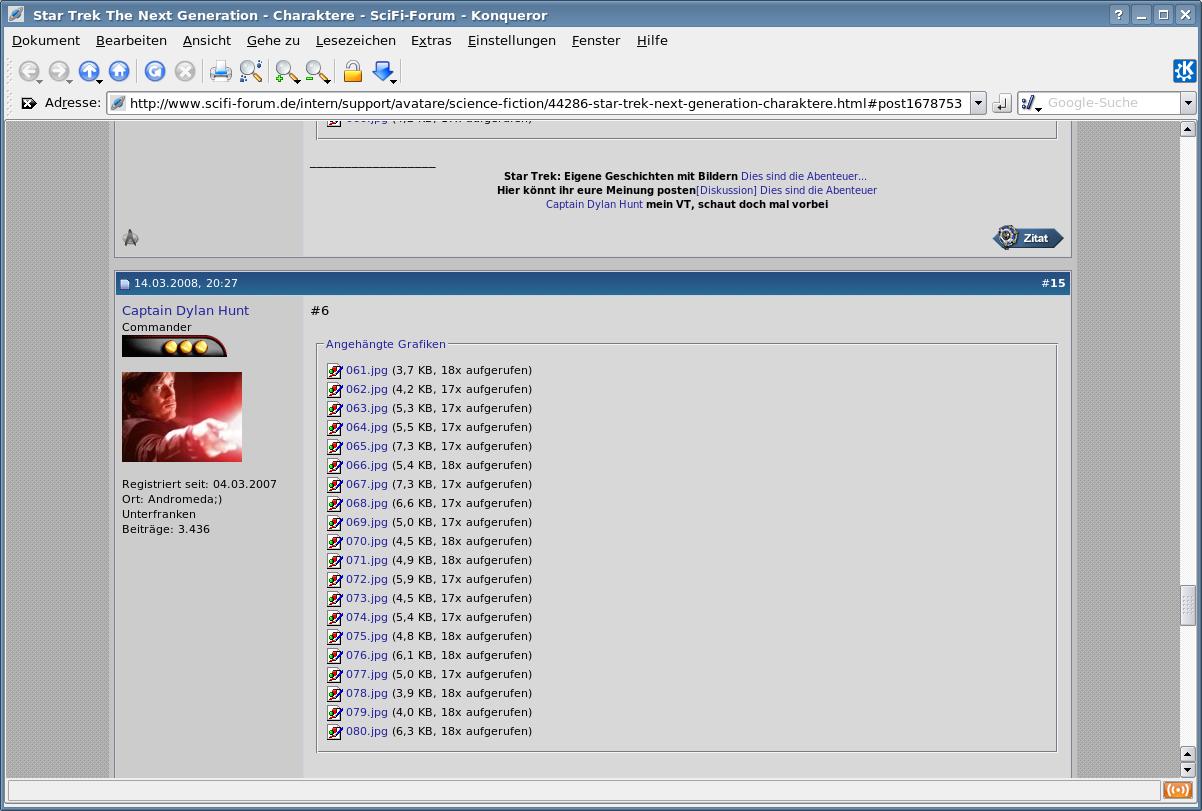Image resolution: width=1202 pixels, height=811 pixels.
Task: Click the Up one level navigation icon
Action: 89,71
